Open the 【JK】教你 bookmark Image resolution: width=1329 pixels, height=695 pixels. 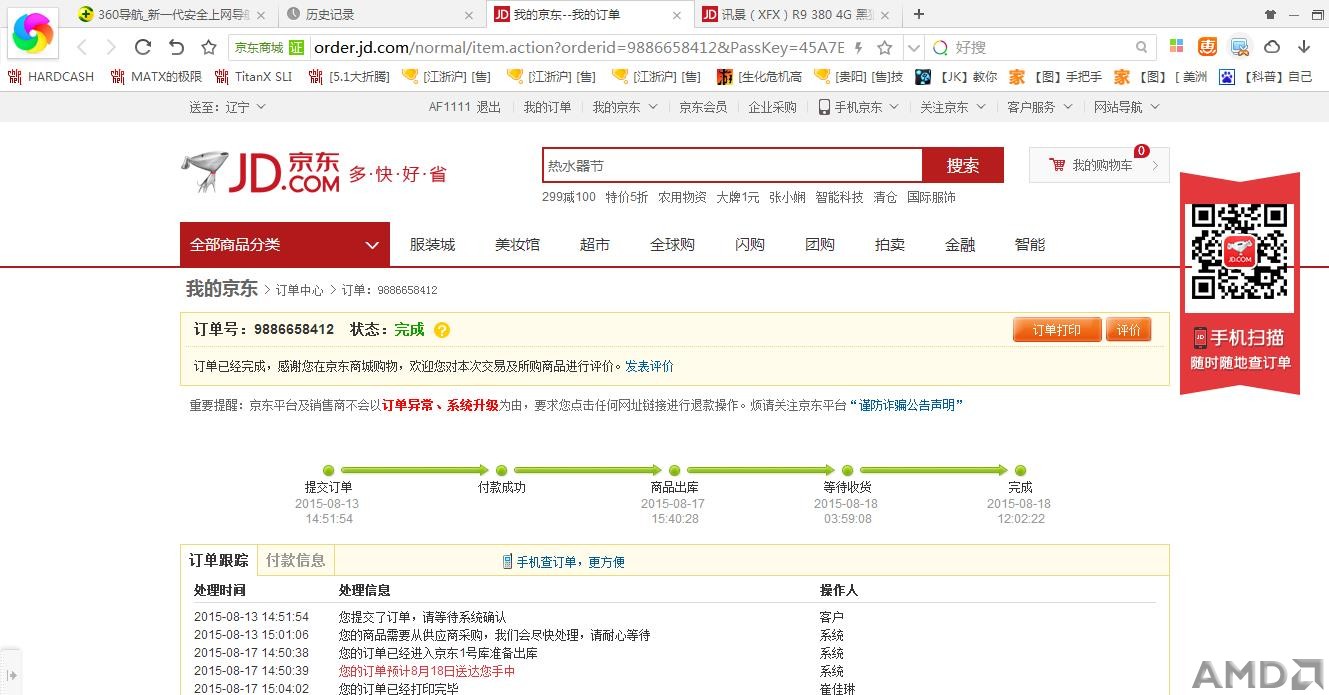click(x=956, y=76)
